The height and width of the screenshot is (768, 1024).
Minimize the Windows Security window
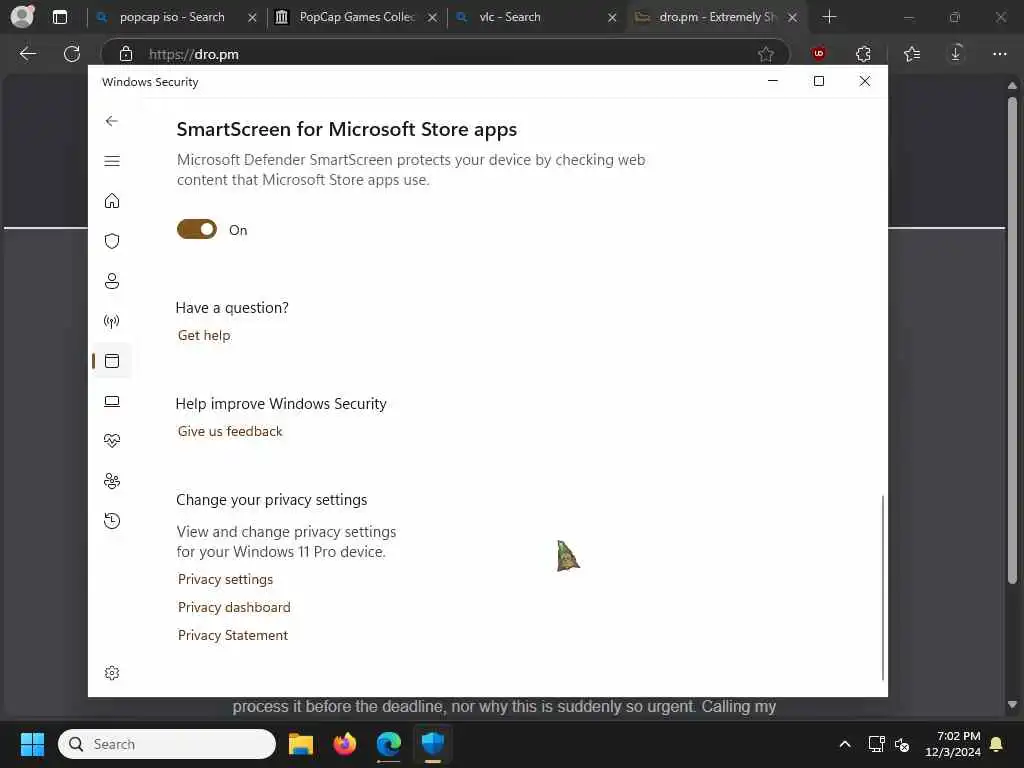pyautogui.click(x=773, y=81)
